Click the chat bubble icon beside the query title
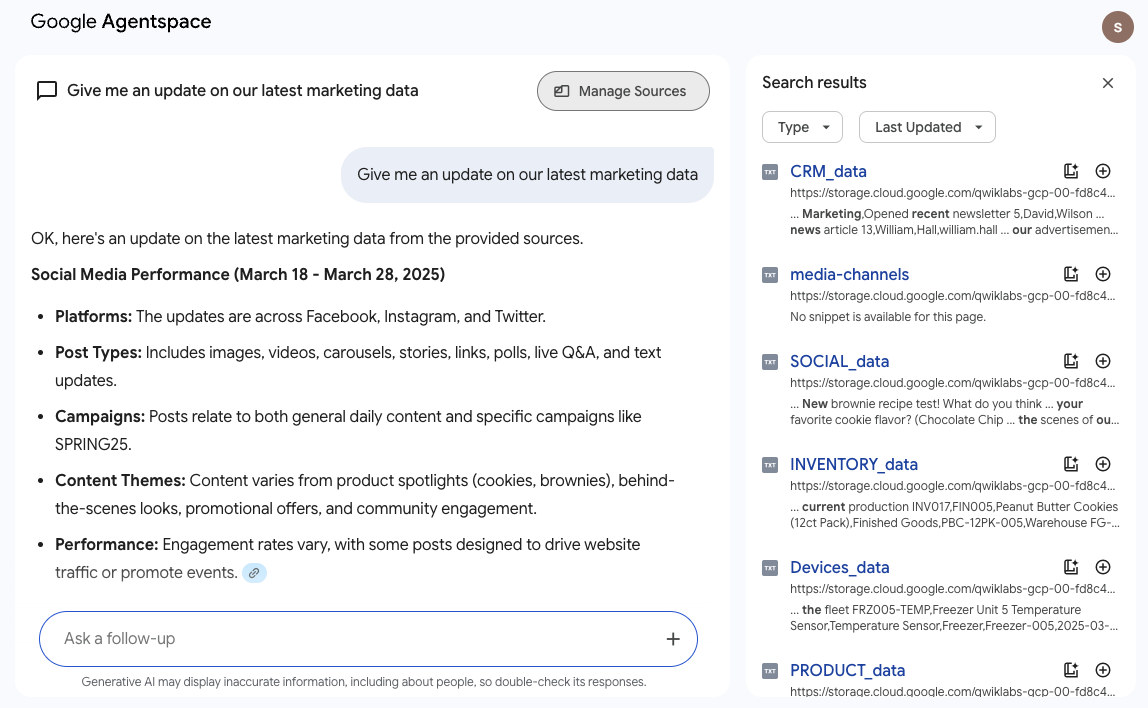The image size is (1148, 708). pos(47,91)
